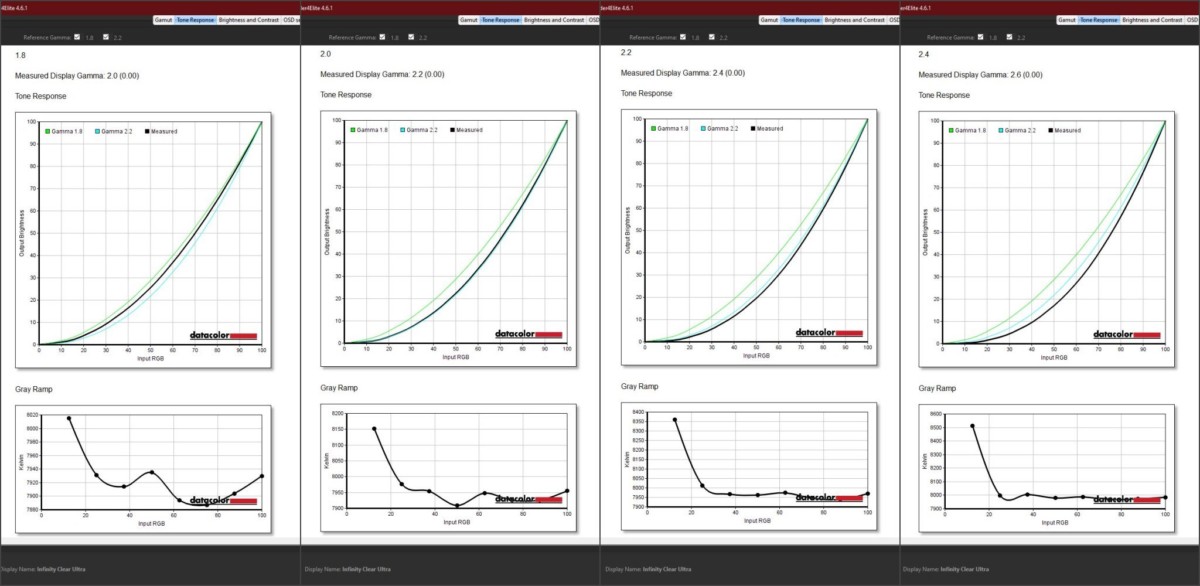Select the Gamut tab in the 2.2 panel

point(769,19)
